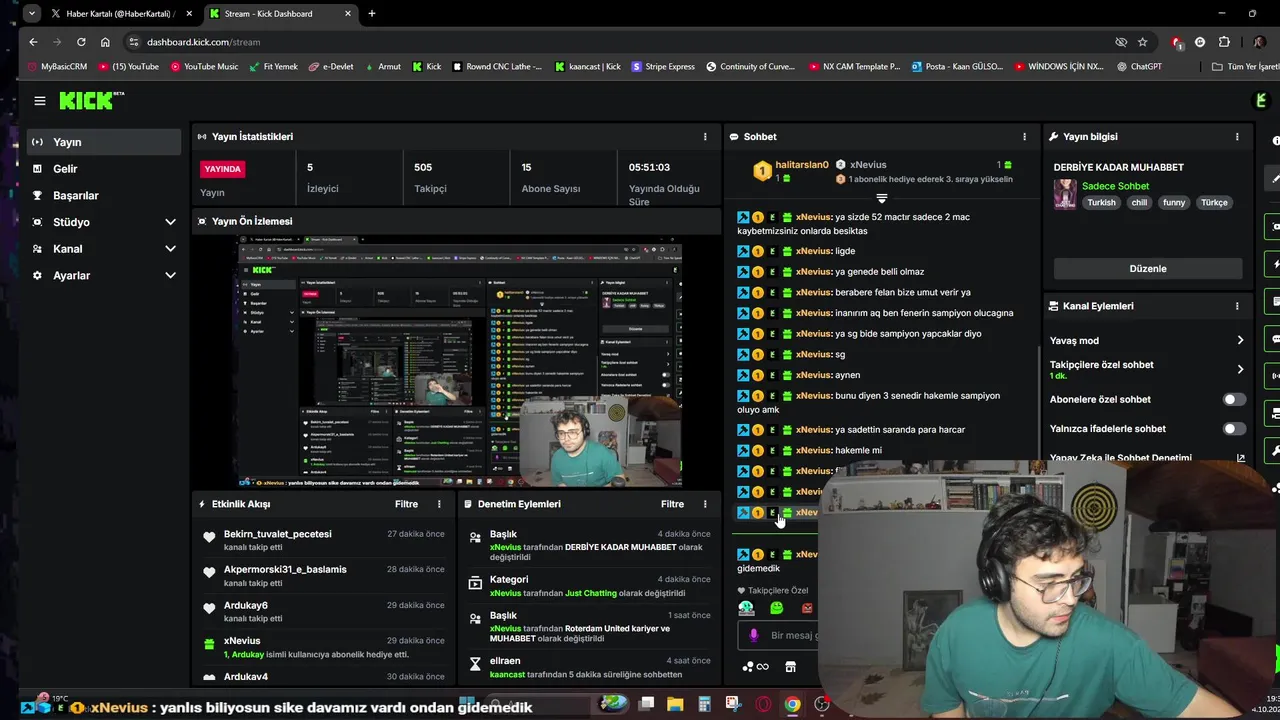Screen dimensions: 1280x720
Task: Open Etkinlik Akışı panel three-dot menu
Action: 439,504
